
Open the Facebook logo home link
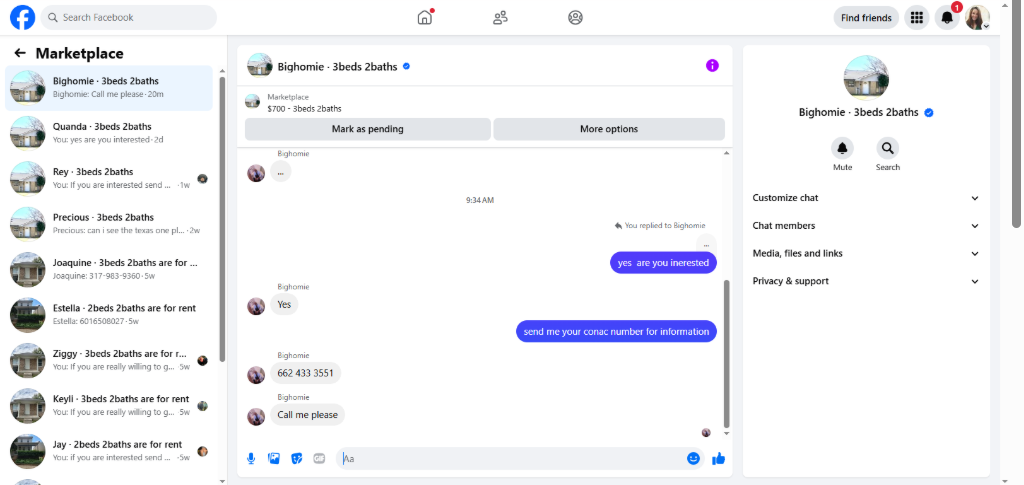pyautogui.click(x=23, y=18)
